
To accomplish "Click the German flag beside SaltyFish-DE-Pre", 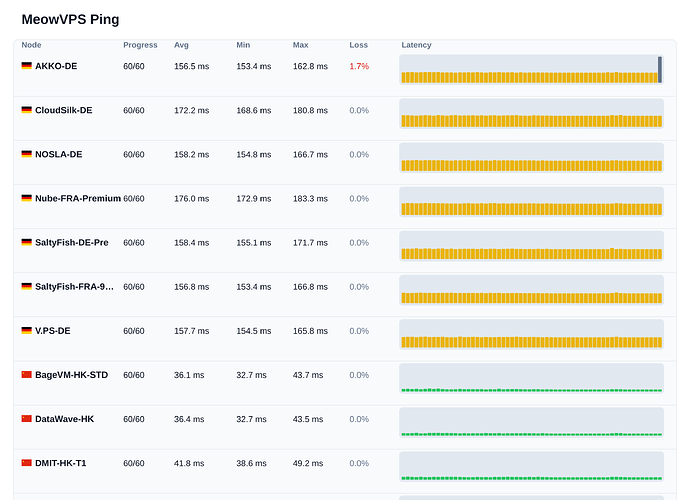I will tap(26, 242).
